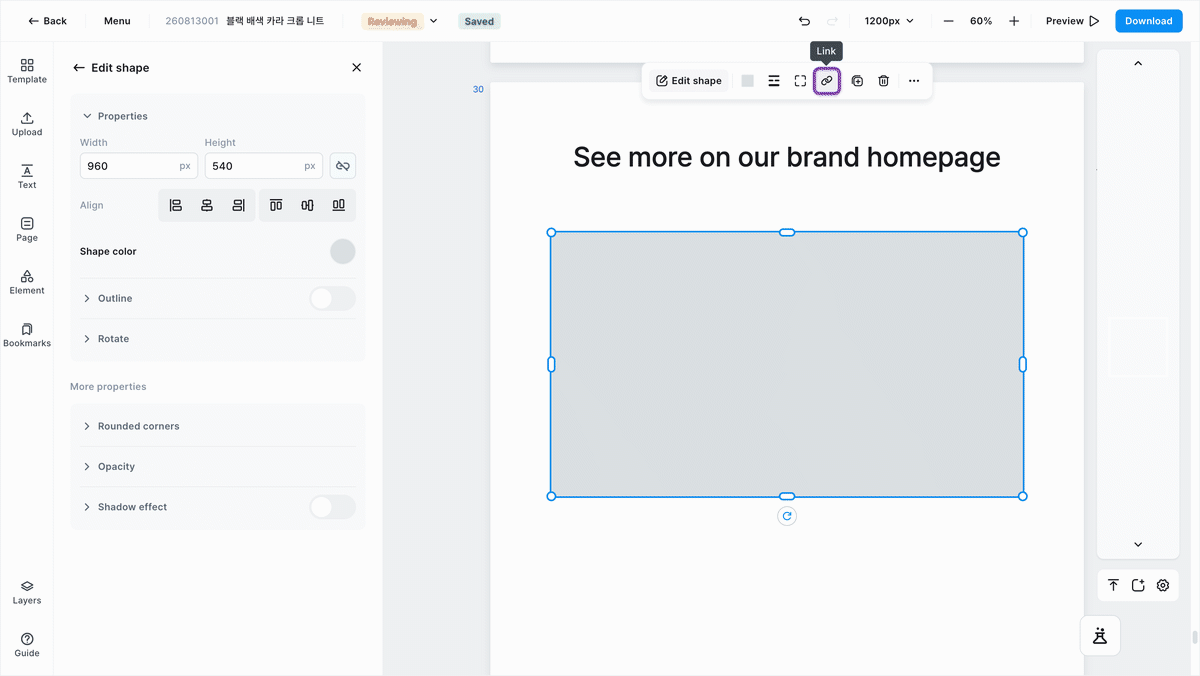Collapse the Properties section
Image resolution: width=1200 pixels, height=676 pixels.
(x=115, y=116)
